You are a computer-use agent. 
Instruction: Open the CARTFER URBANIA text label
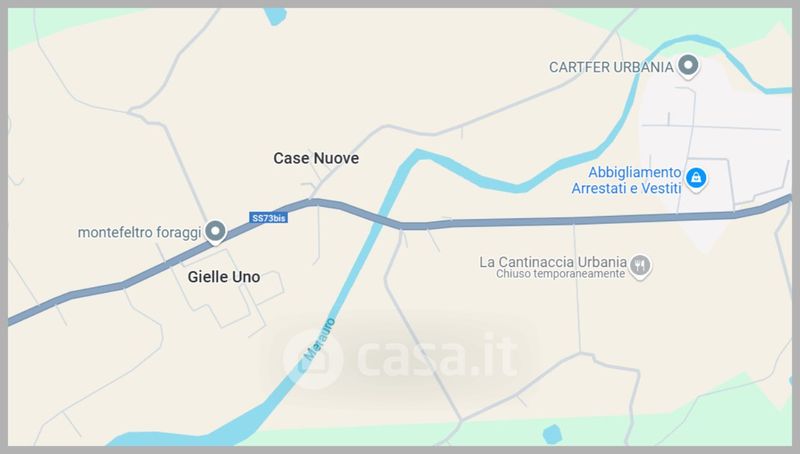(611, 67)
